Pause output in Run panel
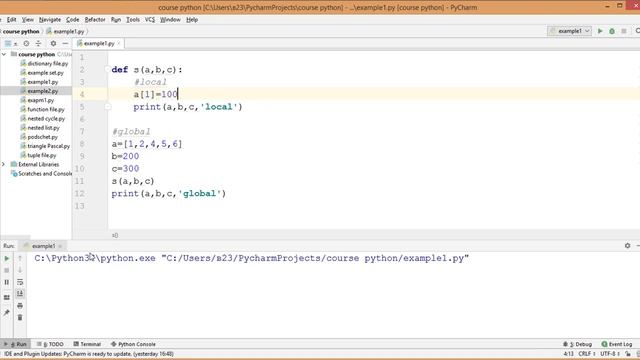 pos(7,282)
